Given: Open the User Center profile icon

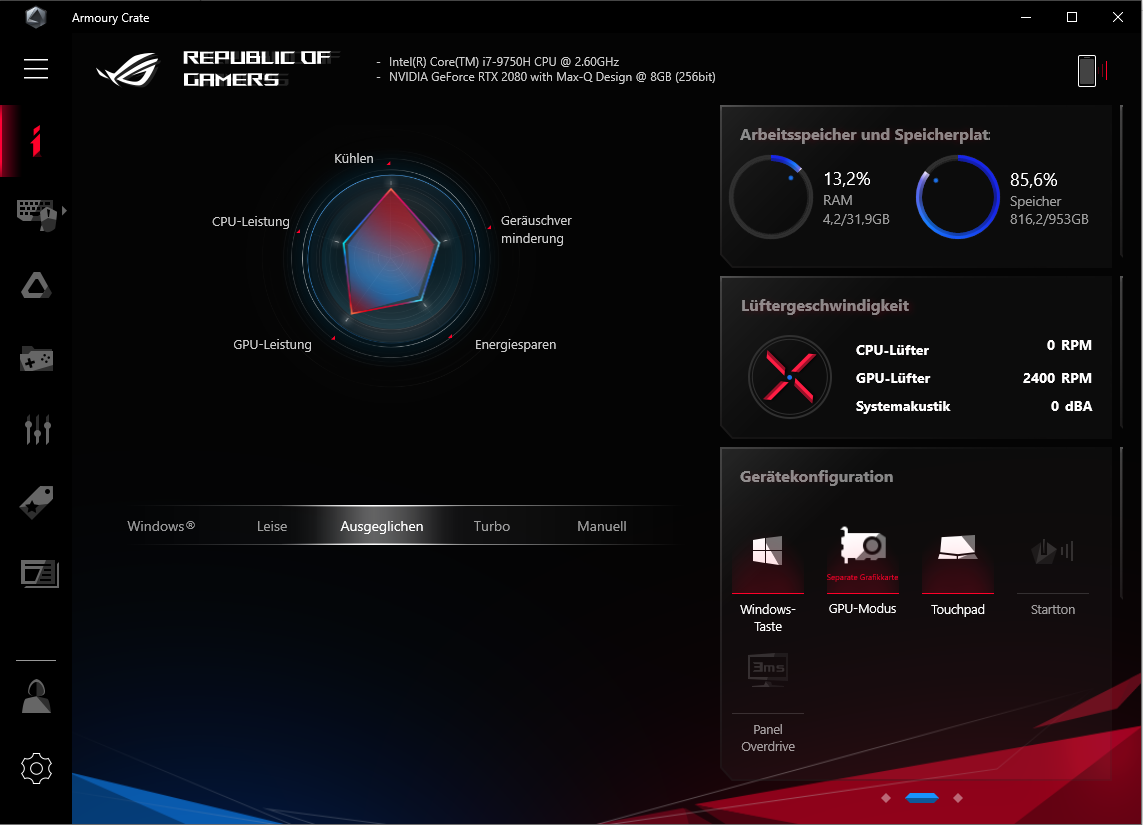Looking at the screenshot, I should 36,696.
